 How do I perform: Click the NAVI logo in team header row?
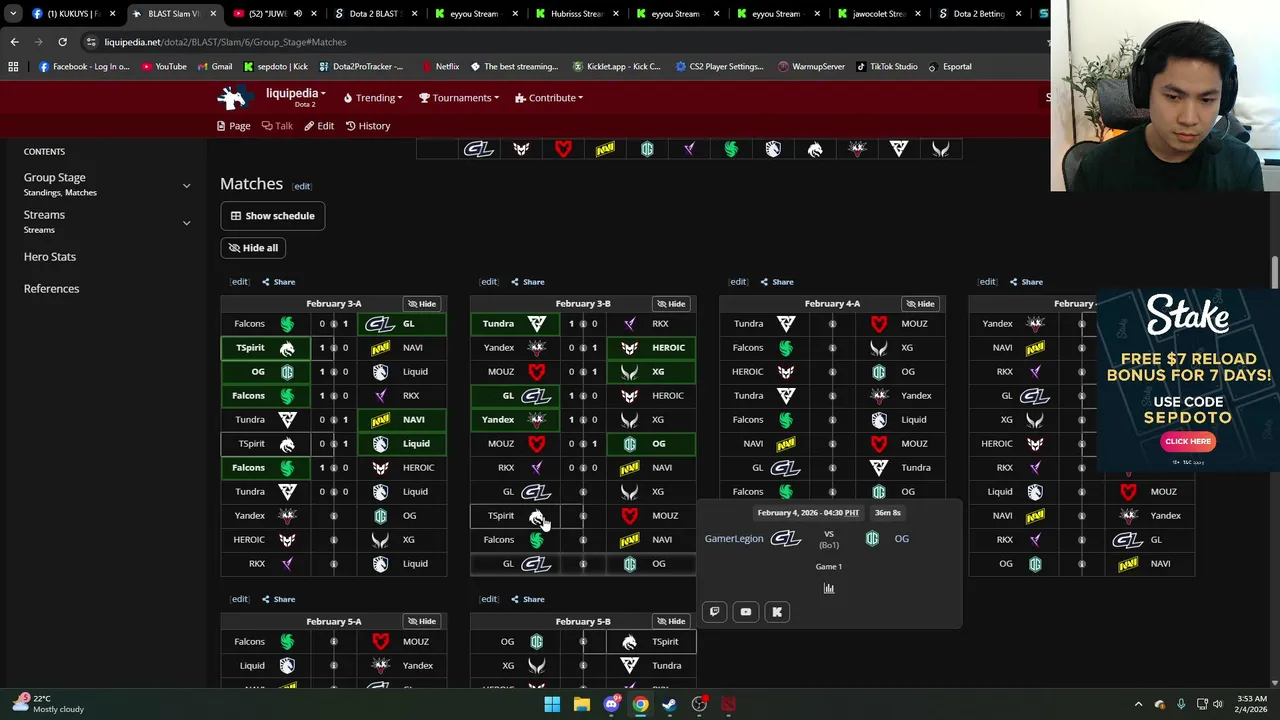coord(605,149)
